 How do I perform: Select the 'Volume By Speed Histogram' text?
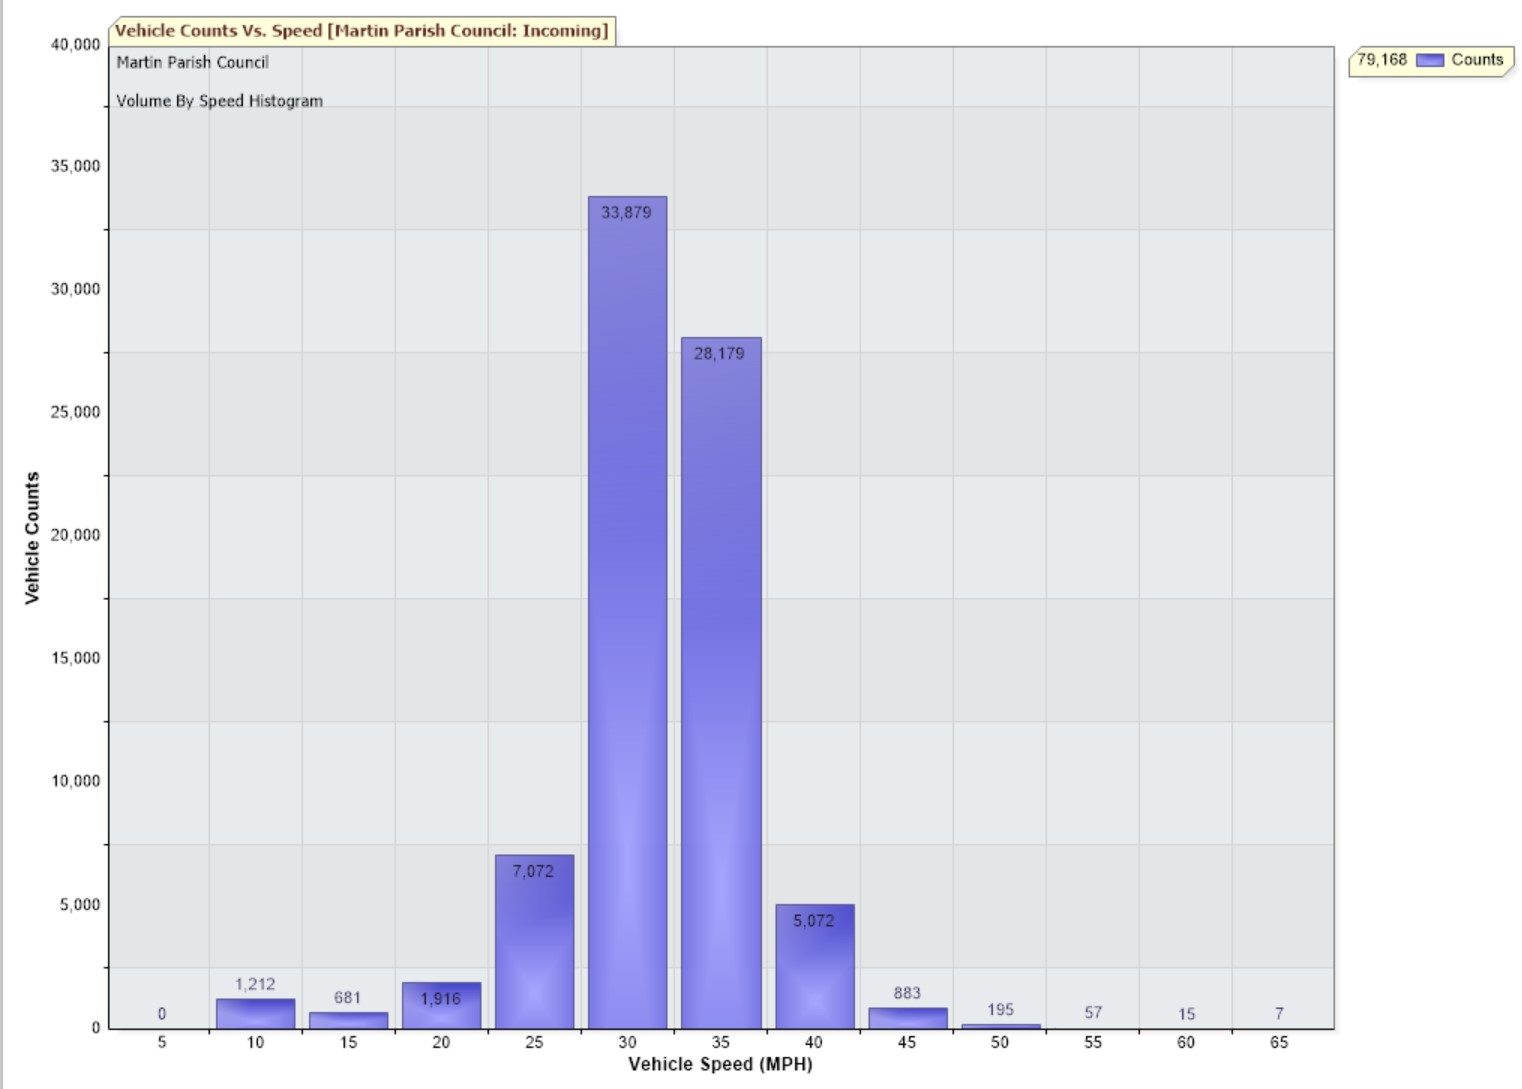click(219, 101)
